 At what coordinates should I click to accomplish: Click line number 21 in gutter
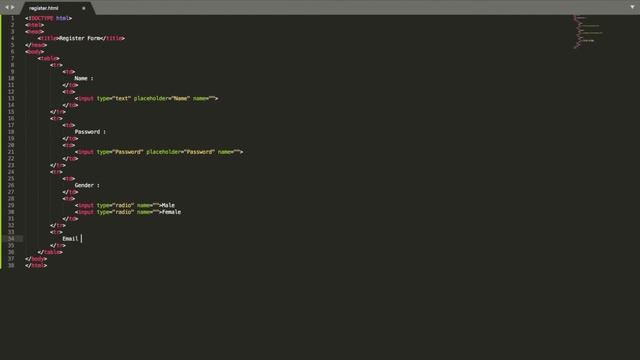click(x=11, y=152)
